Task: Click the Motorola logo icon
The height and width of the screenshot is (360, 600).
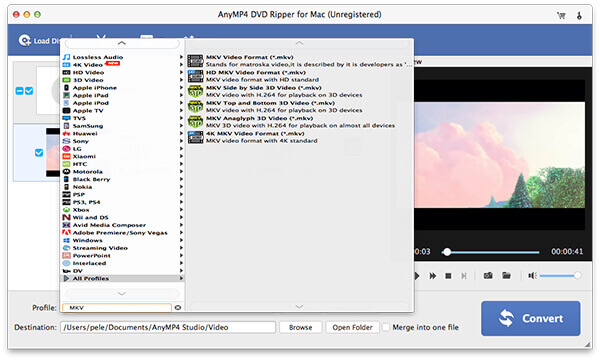Action: [66, 172]
